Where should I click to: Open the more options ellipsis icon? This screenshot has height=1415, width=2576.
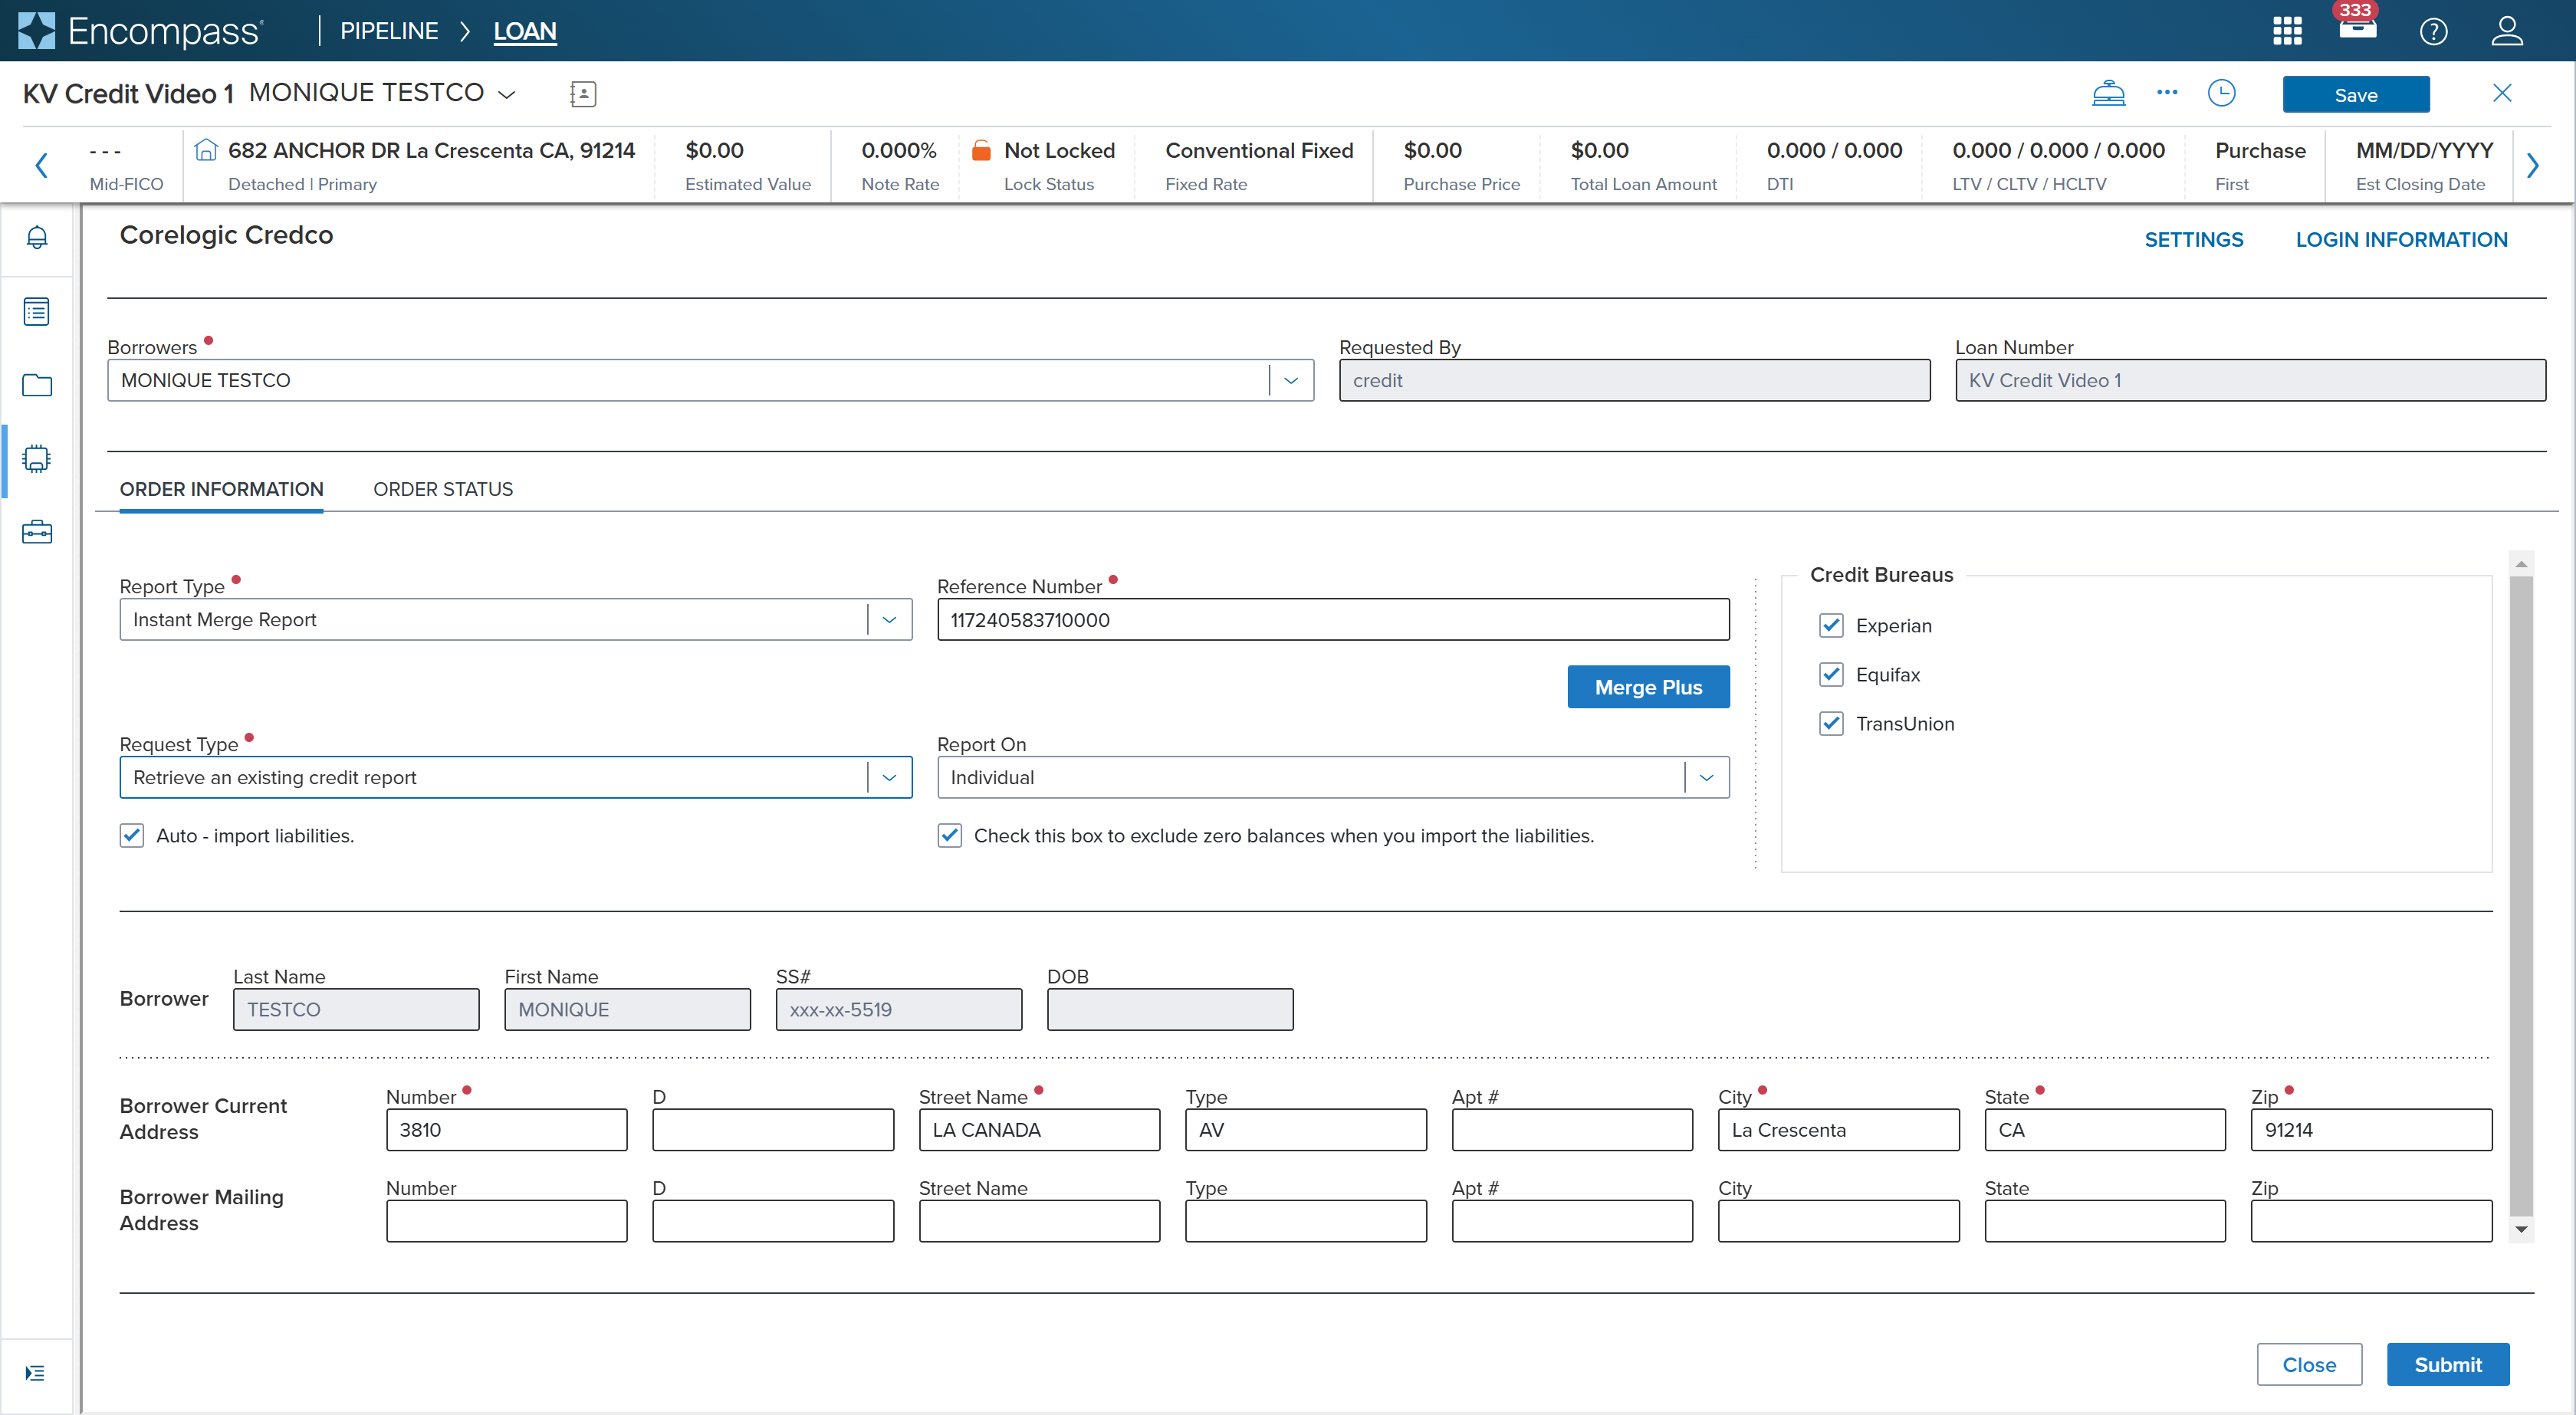[x=2167, y=92]
